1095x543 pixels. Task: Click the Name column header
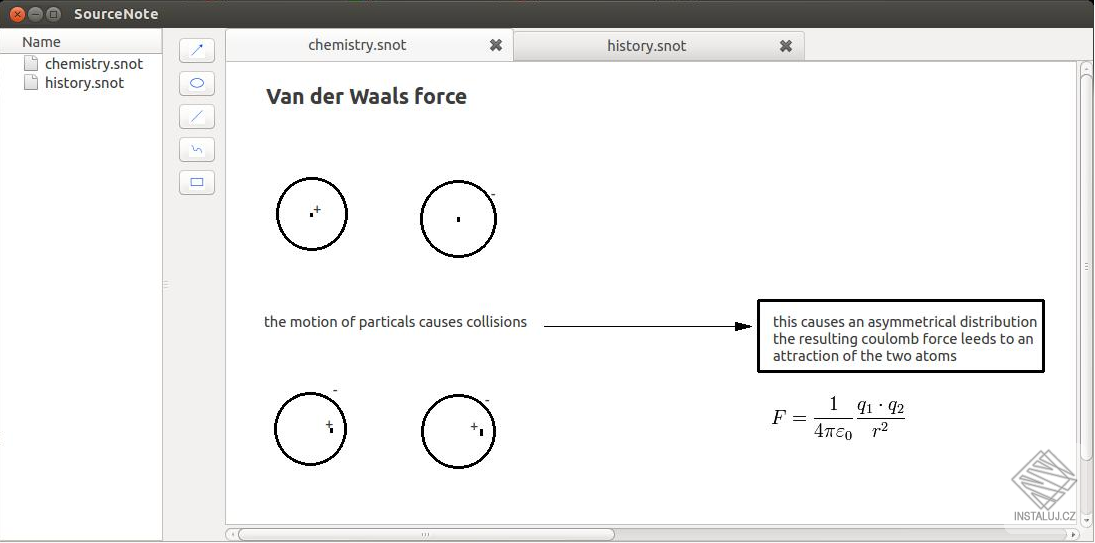(x=81, y=42)
